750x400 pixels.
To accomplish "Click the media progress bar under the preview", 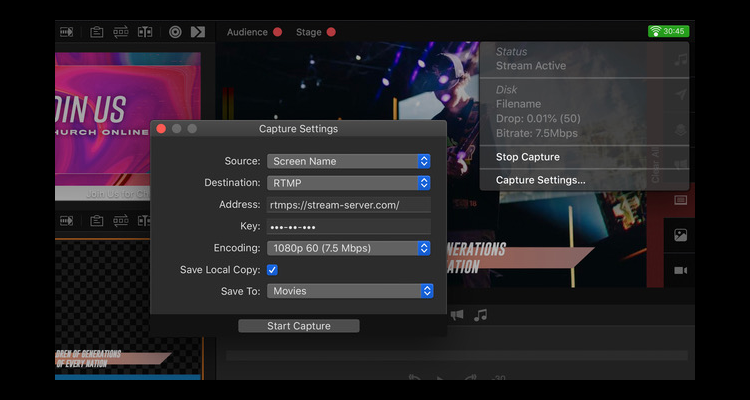I will [457, 356].
